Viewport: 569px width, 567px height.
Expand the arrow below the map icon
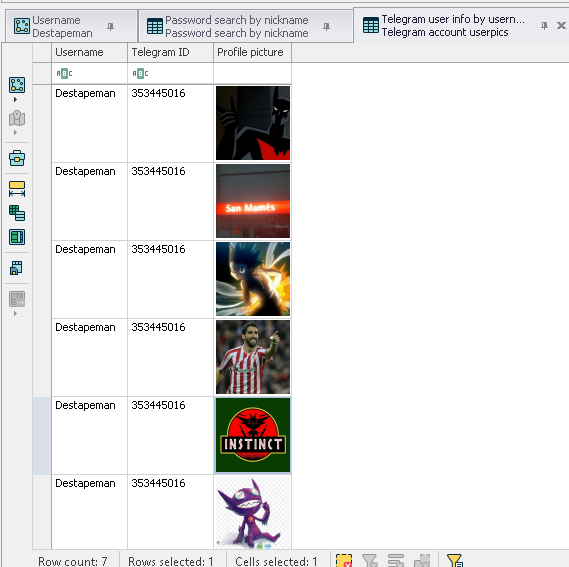pyautogui.click(x=15, y=133)
